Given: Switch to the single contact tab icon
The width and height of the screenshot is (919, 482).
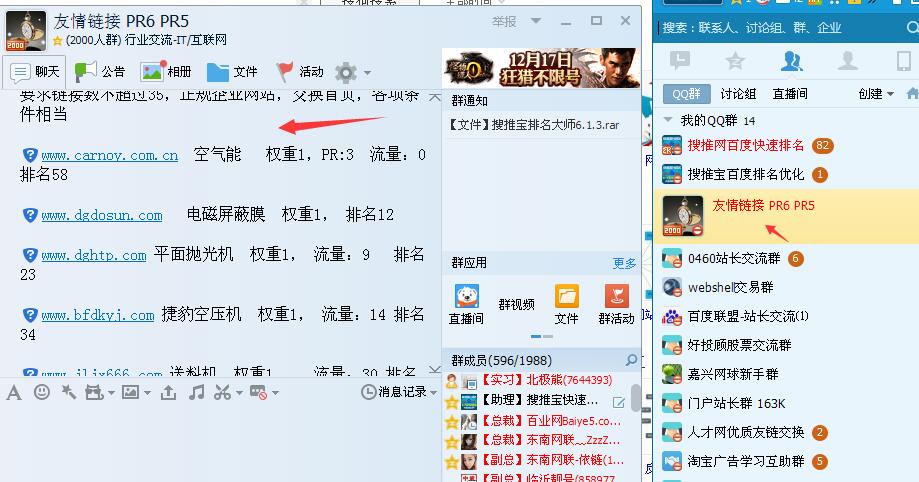Looking at the screenshot, I should coord(847,60).
